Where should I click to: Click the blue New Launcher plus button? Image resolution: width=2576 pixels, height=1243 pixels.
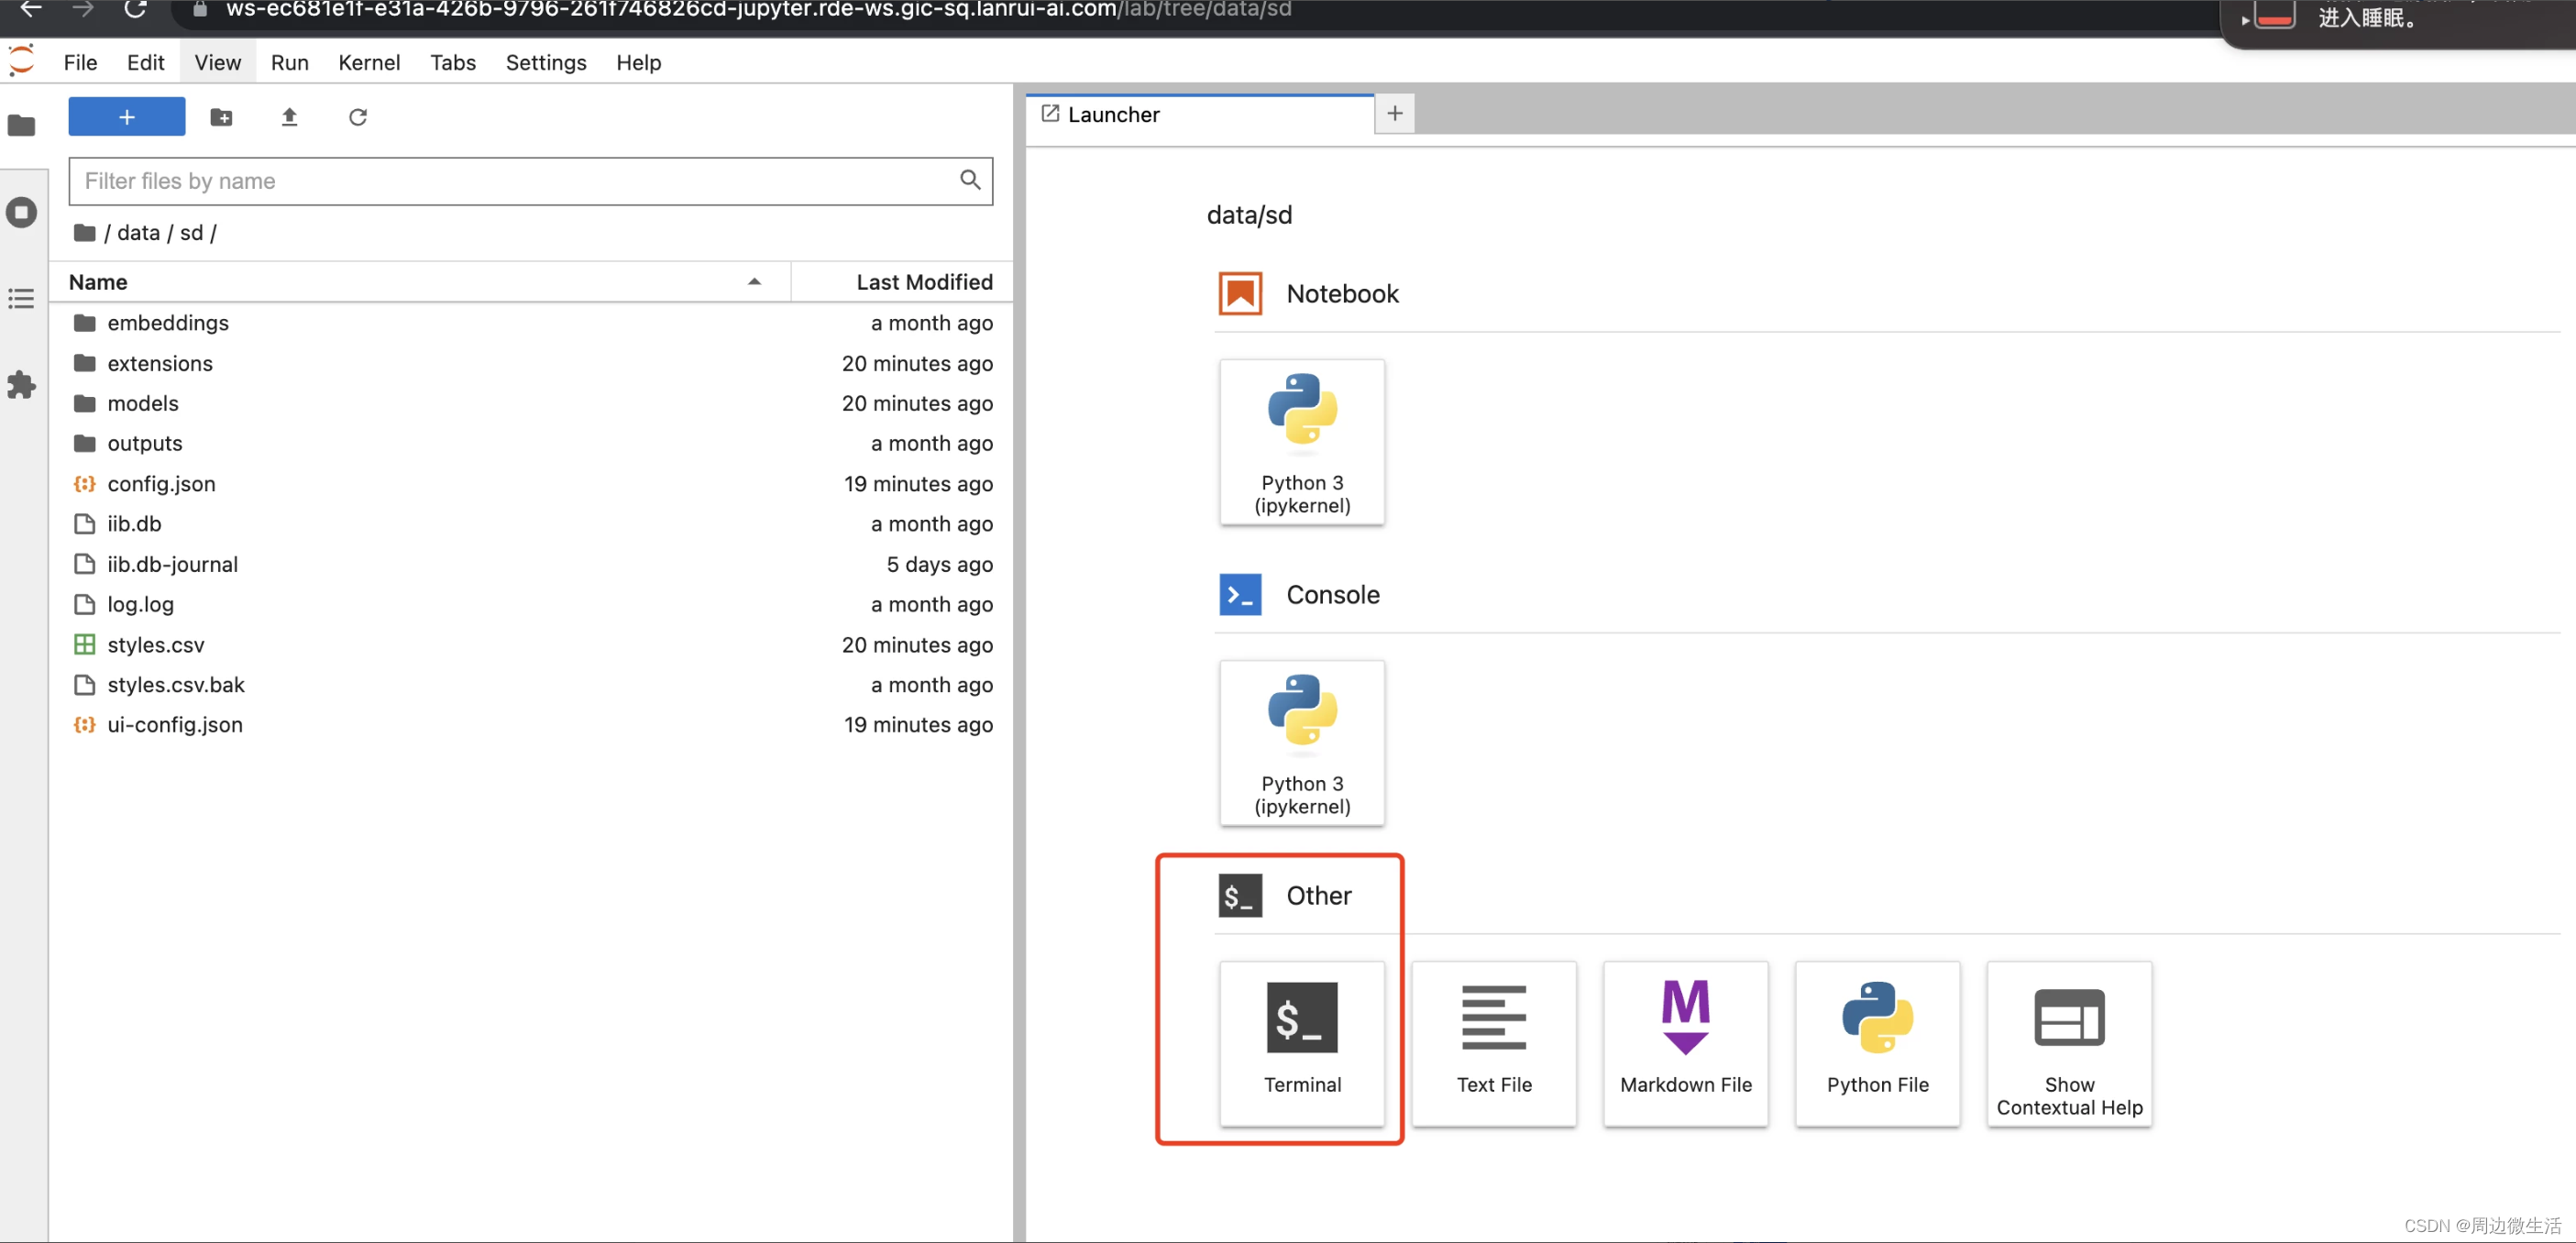tap(126, 116)
